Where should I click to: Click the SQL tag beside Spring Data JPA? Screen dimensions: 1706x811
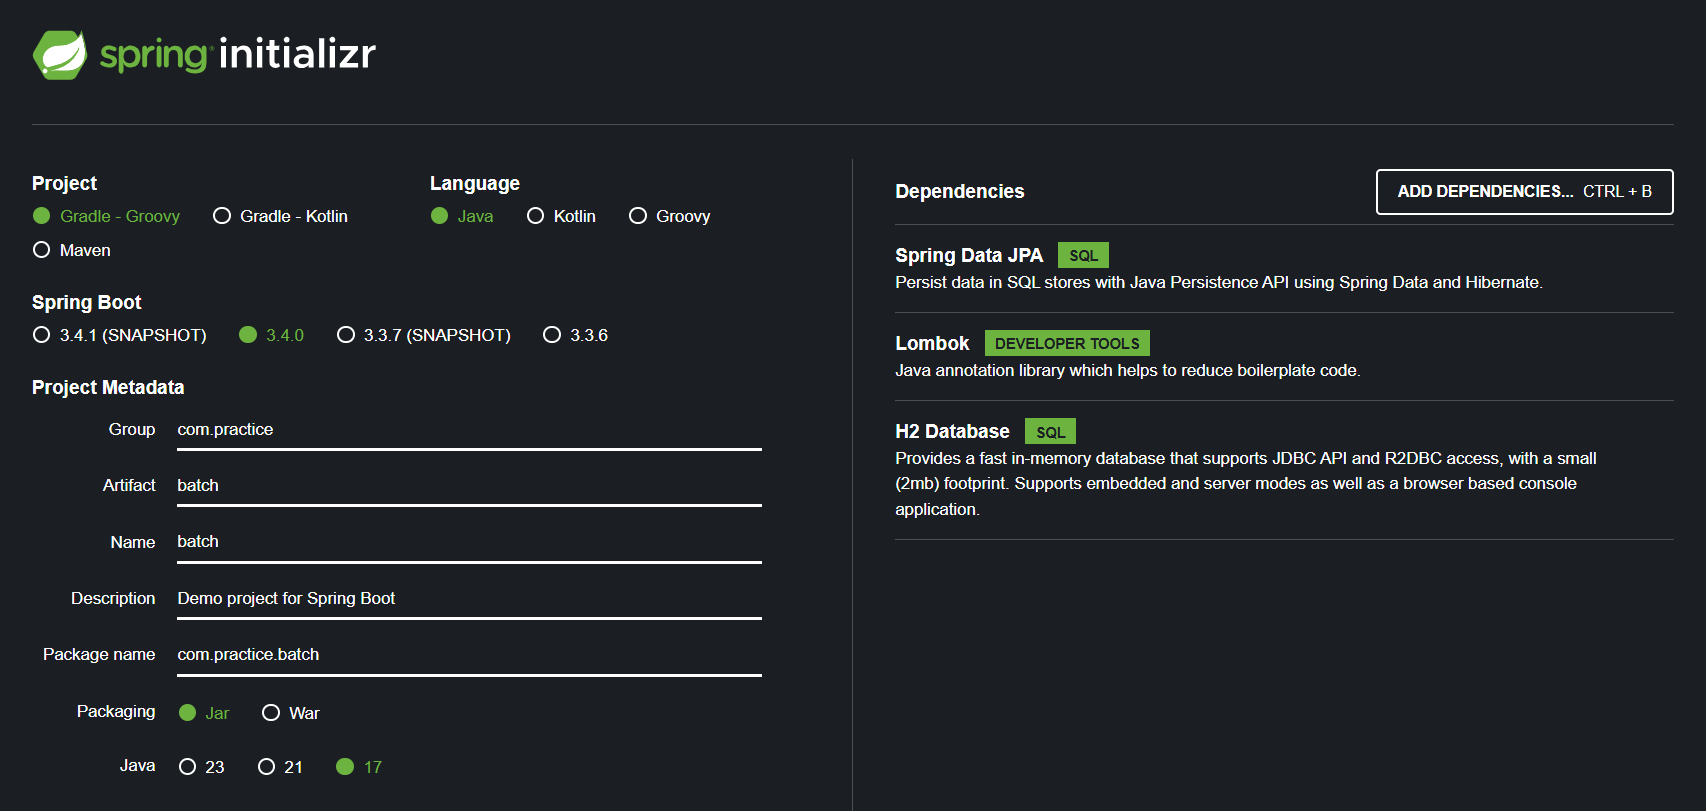coord(1083,256)
